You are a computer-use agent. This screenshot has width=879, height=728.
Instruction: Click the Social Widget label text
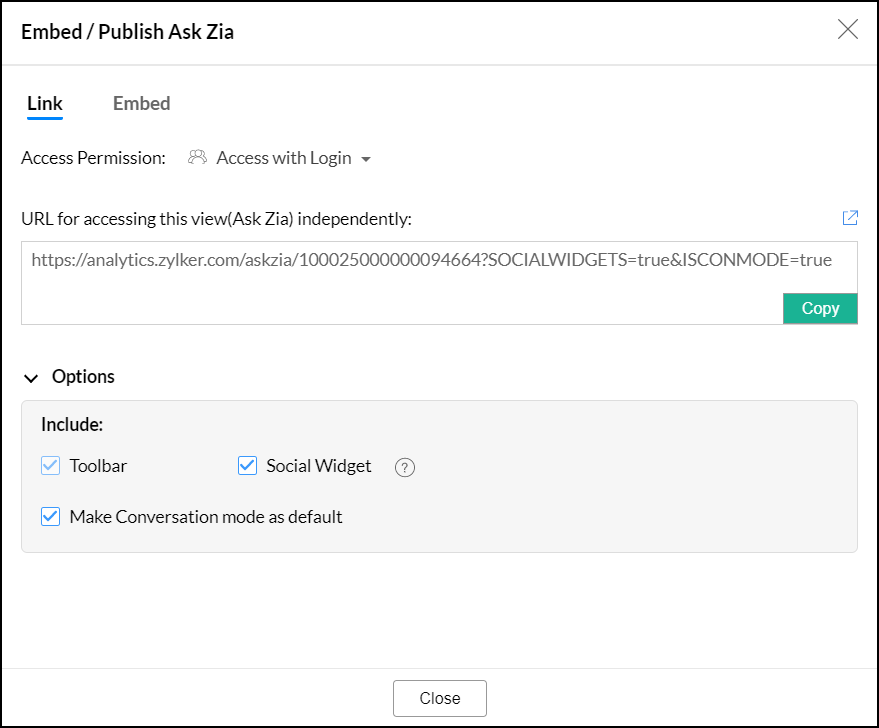[318, 466]
